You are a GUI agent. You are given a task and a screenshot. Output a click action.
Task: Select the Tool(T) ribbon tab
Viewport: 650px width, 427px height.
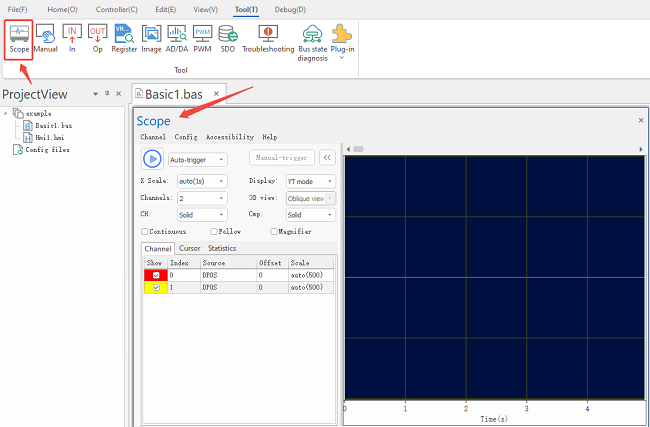click(x=246, y=9)
